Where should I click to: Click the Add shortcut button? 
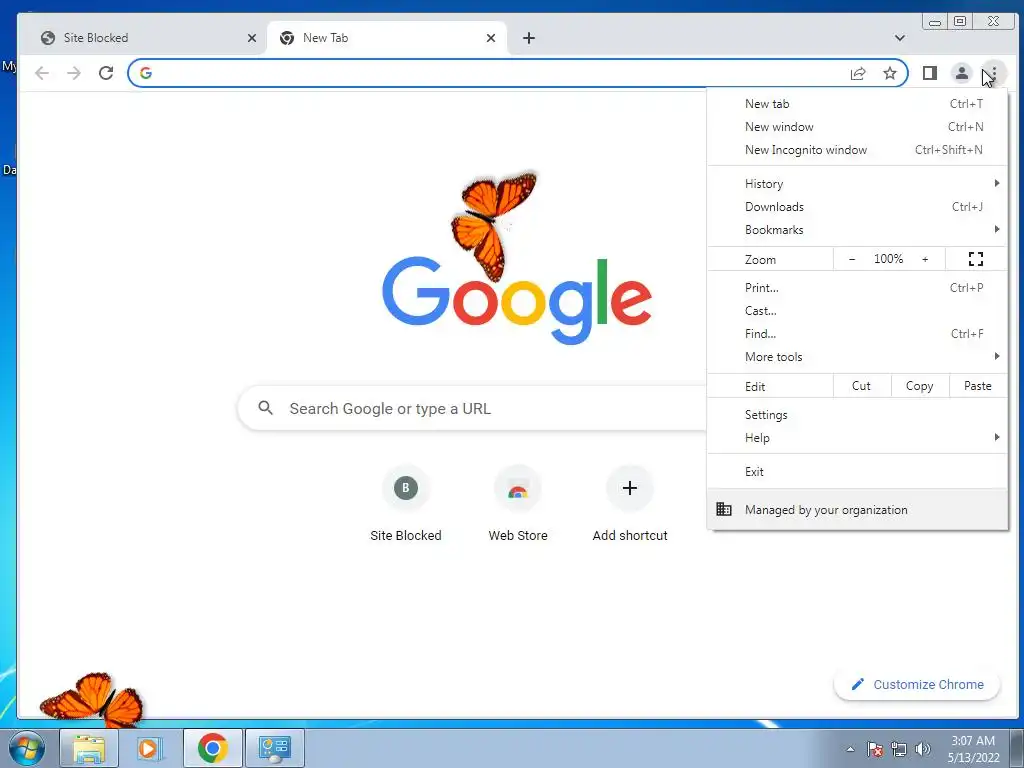click(630, 505)
